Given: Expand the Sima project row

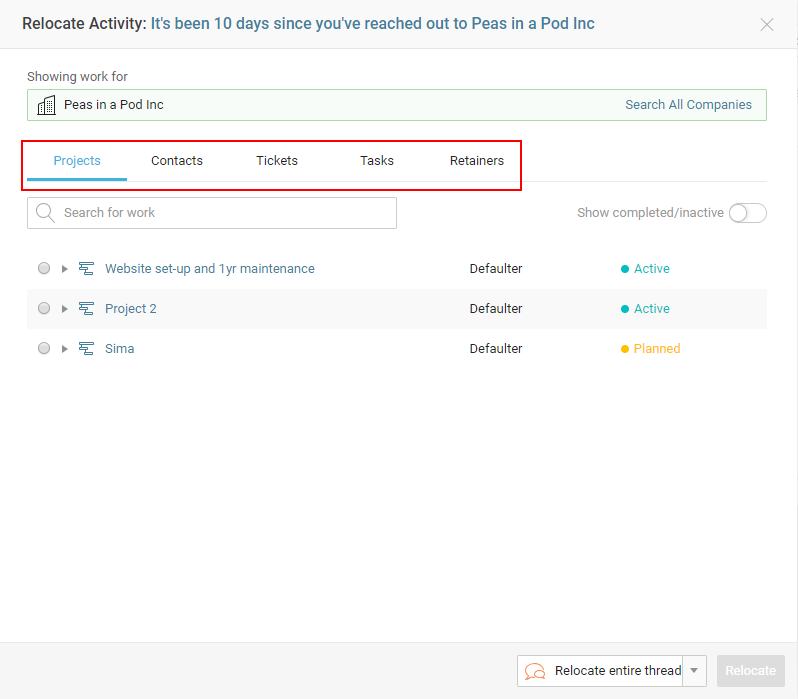Looking at the screenshot, I should click(x=65, y=349).
